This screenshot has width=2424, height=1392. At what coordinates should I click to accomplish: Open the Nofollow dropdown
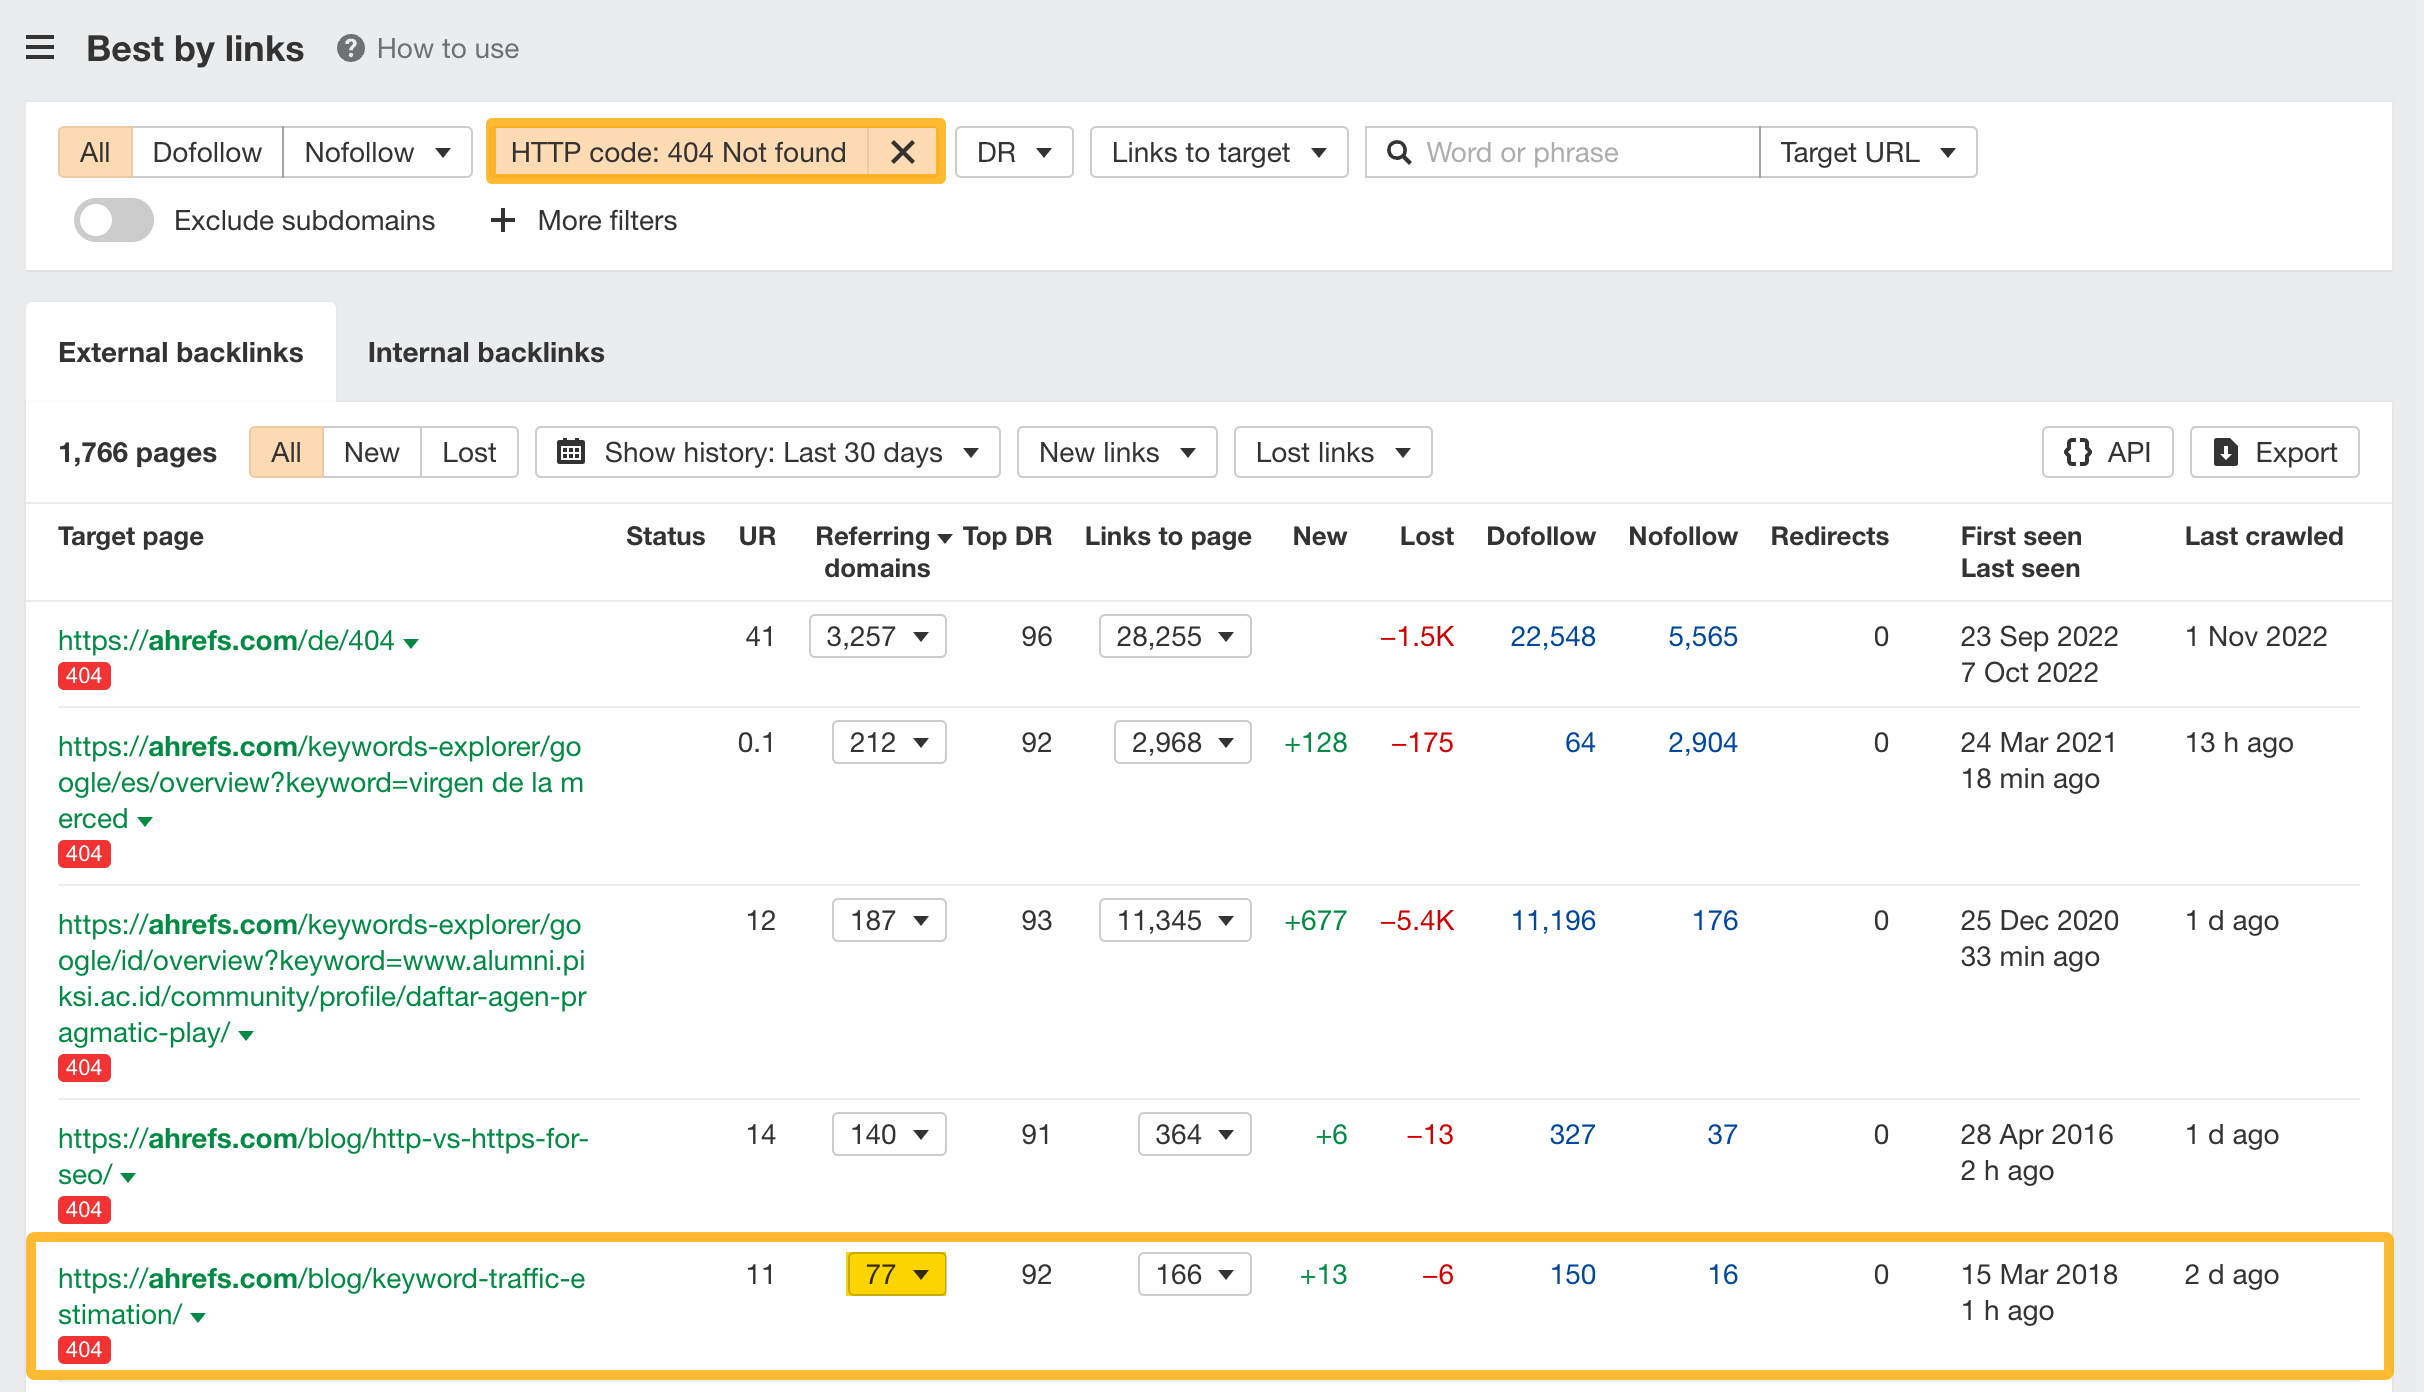tap(377, 152)
